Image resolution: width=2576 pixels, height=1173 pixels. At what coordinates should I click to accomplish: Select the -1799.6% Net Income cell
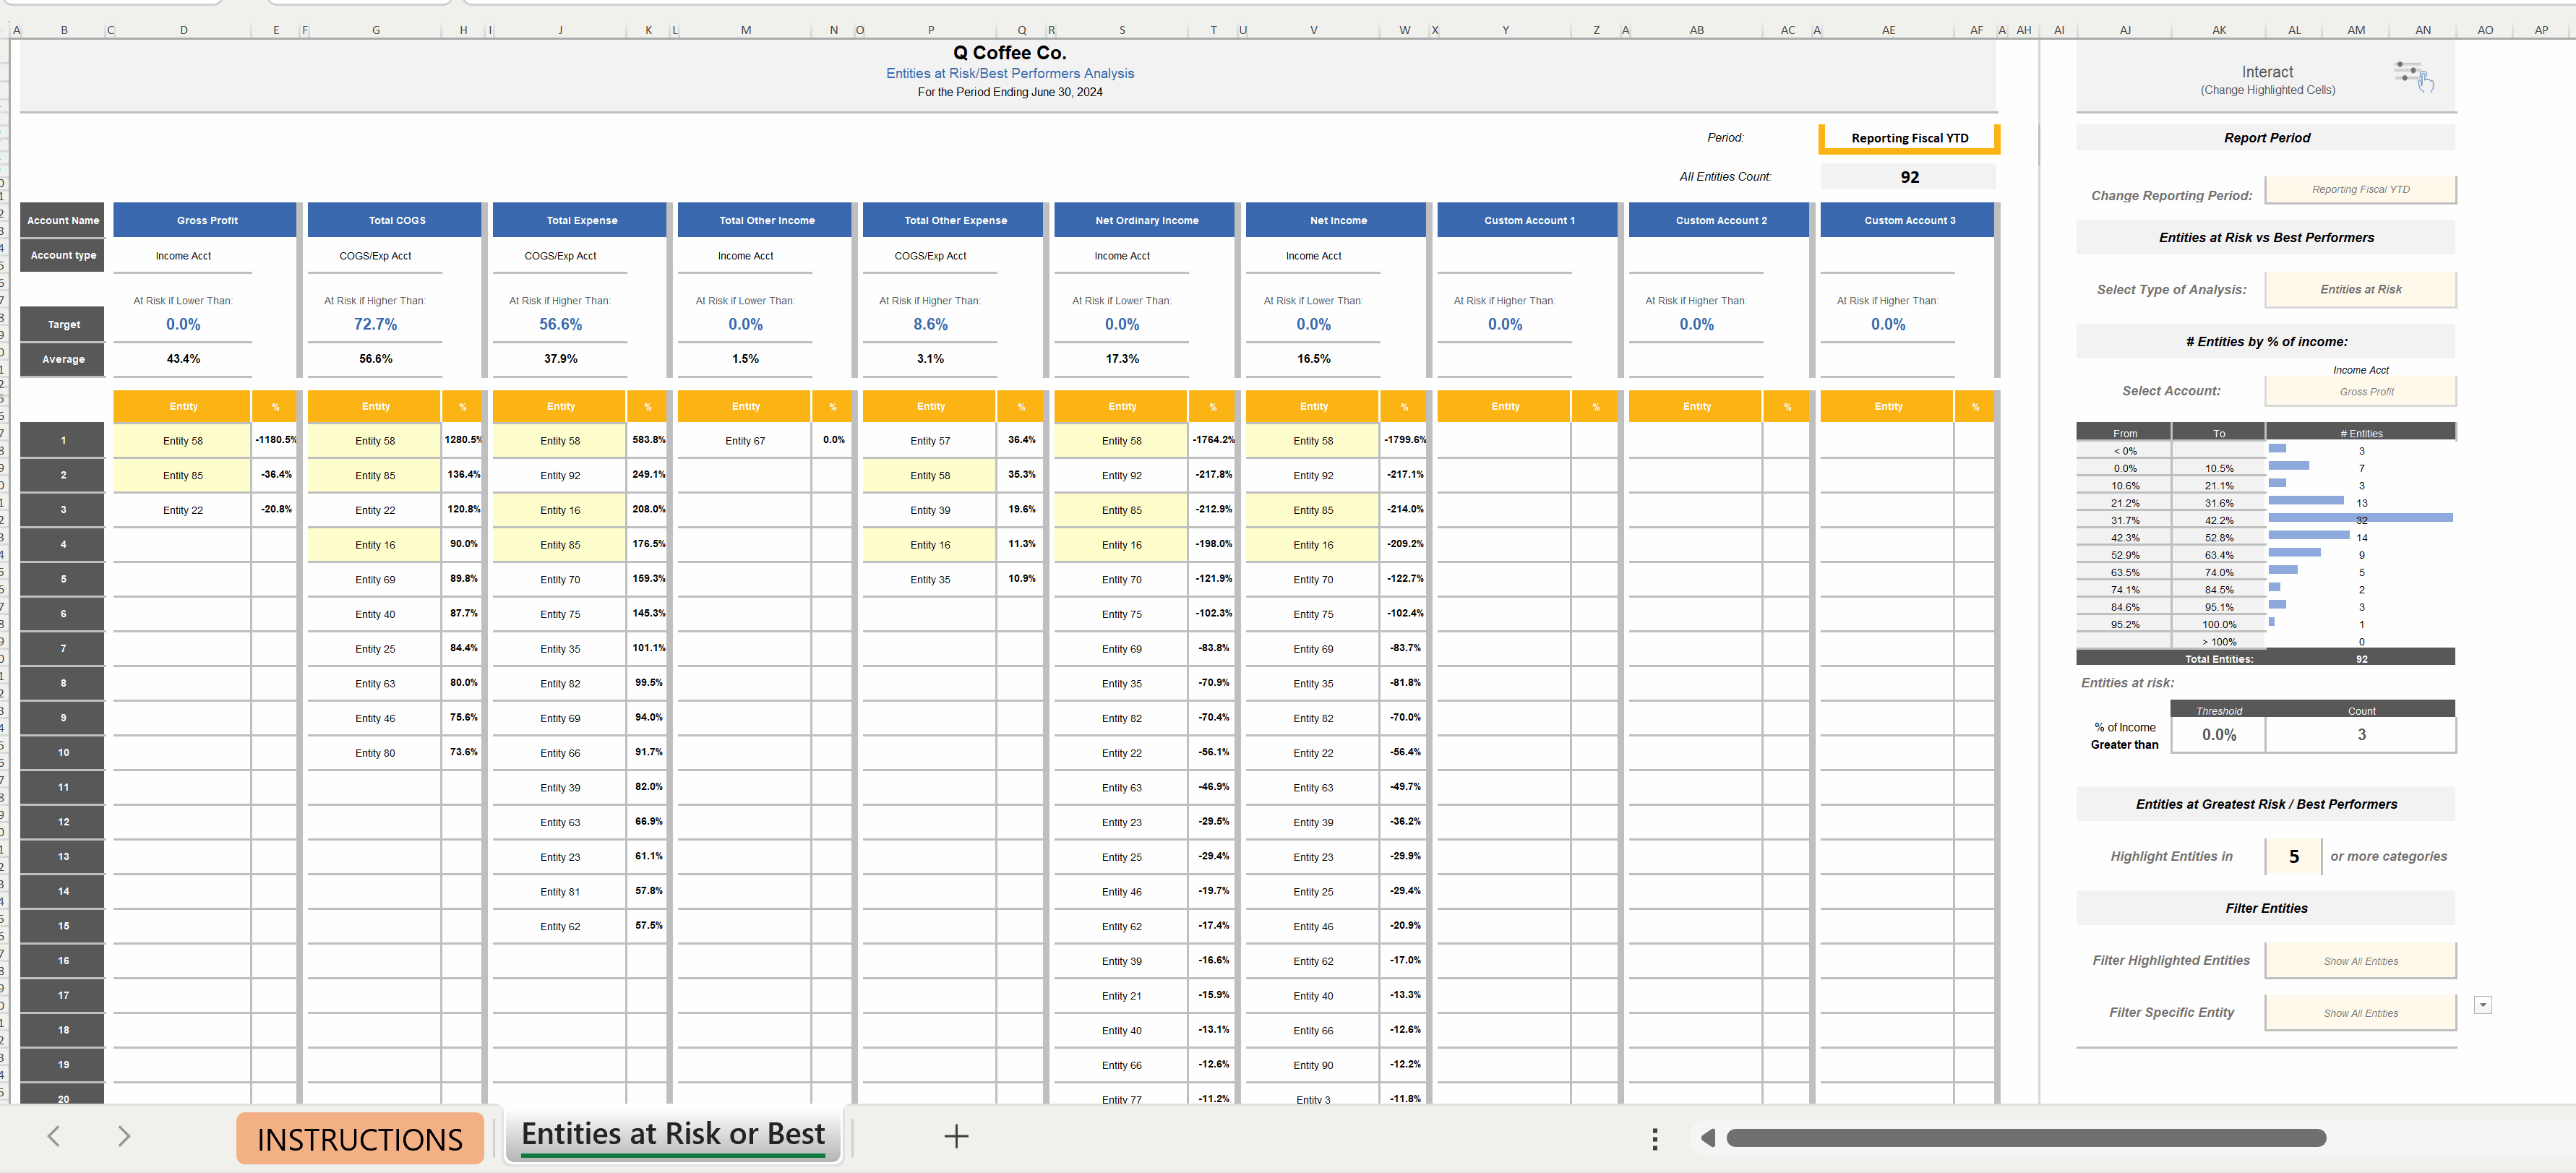[1404, 440]
